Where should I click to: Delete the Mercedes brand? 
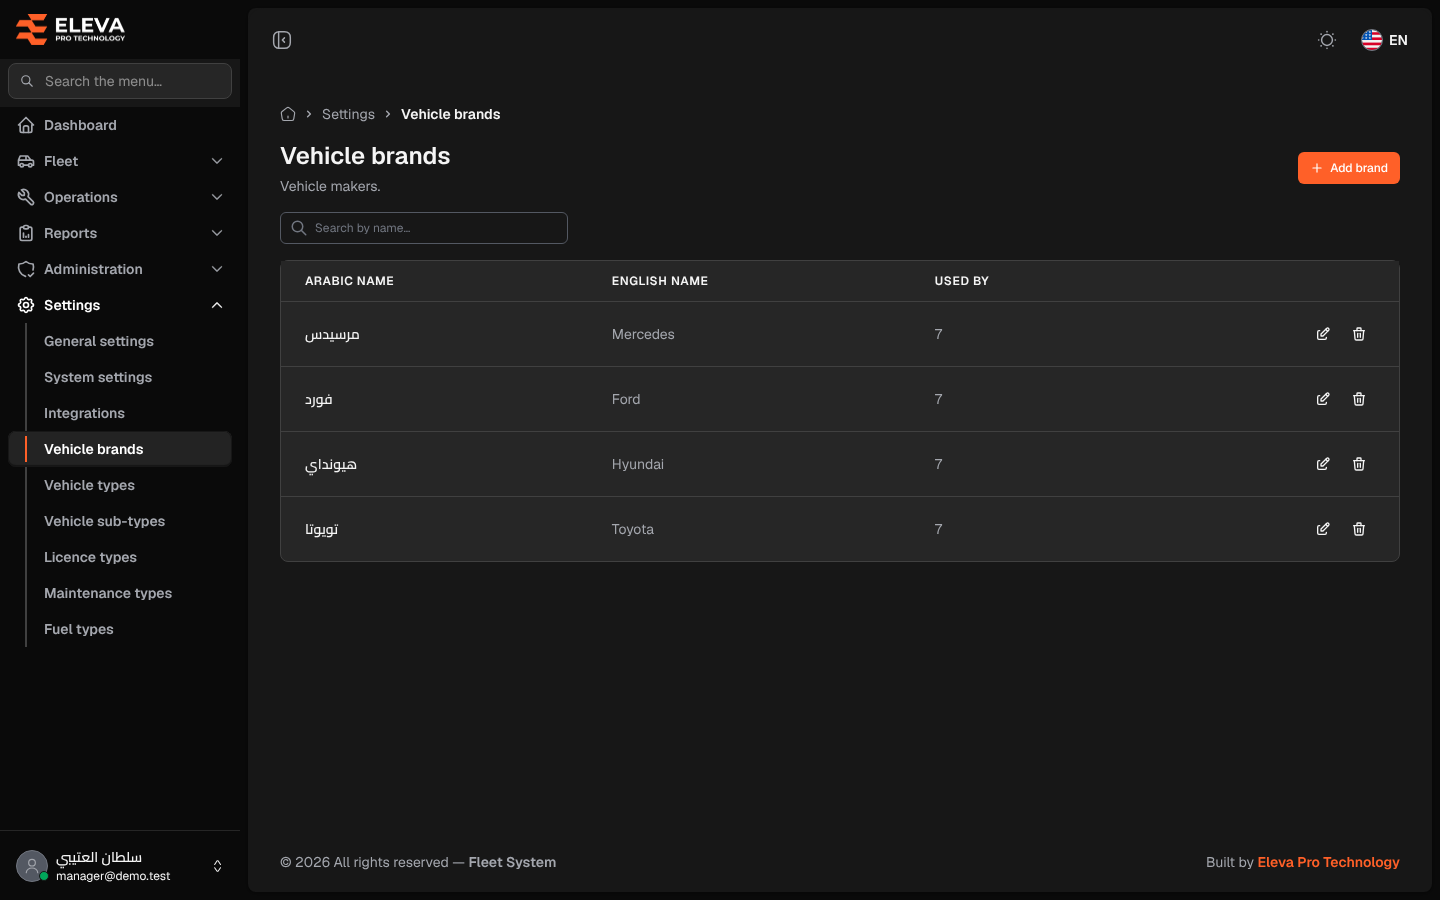click(x=1359, y=334)
